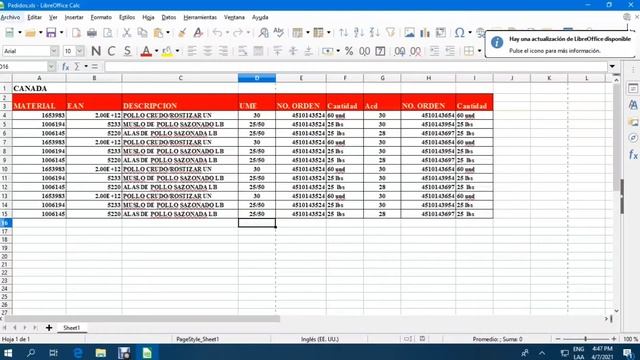640x360 pixels.
Task: Toggle align left
Action: click(192, 51)
